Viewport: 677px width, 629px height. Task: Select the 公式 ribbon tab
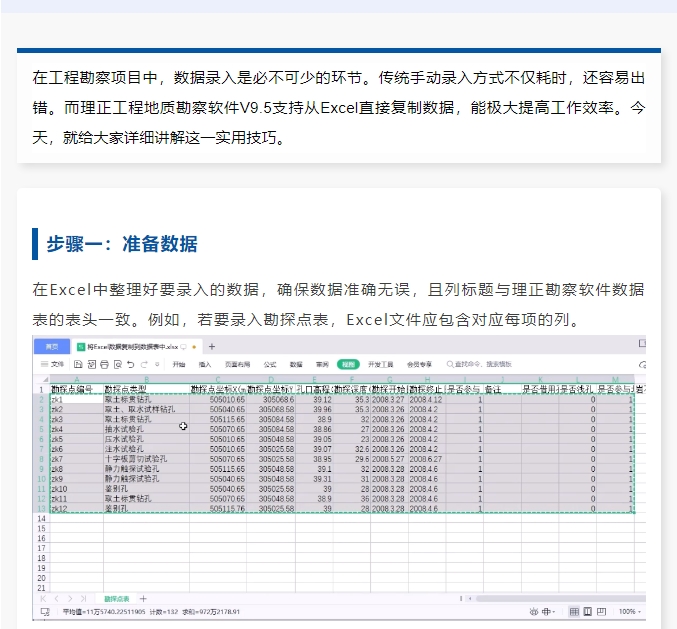pos(270,365)
